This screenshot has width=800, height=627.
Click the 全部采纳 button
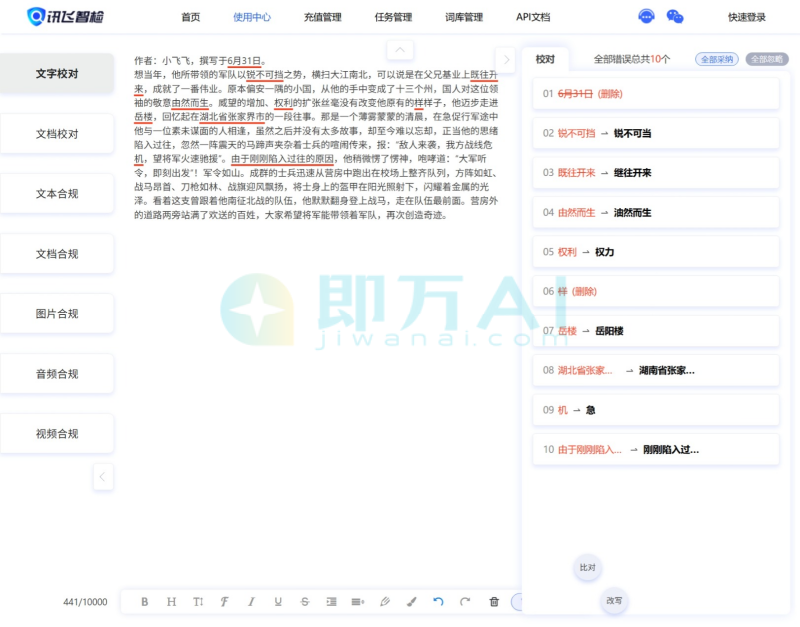716,60
